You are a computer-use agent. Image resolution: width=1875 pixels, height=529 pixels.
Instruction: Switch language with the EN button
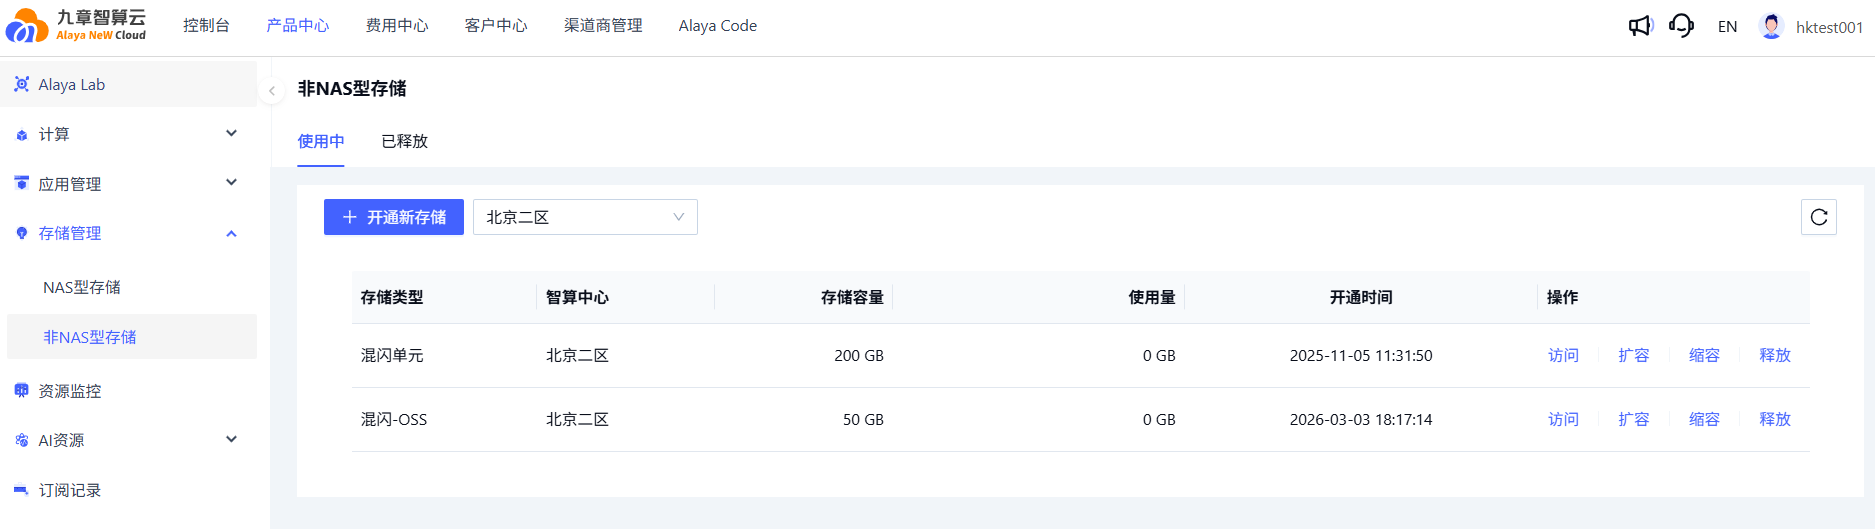tap(1727, 27)
